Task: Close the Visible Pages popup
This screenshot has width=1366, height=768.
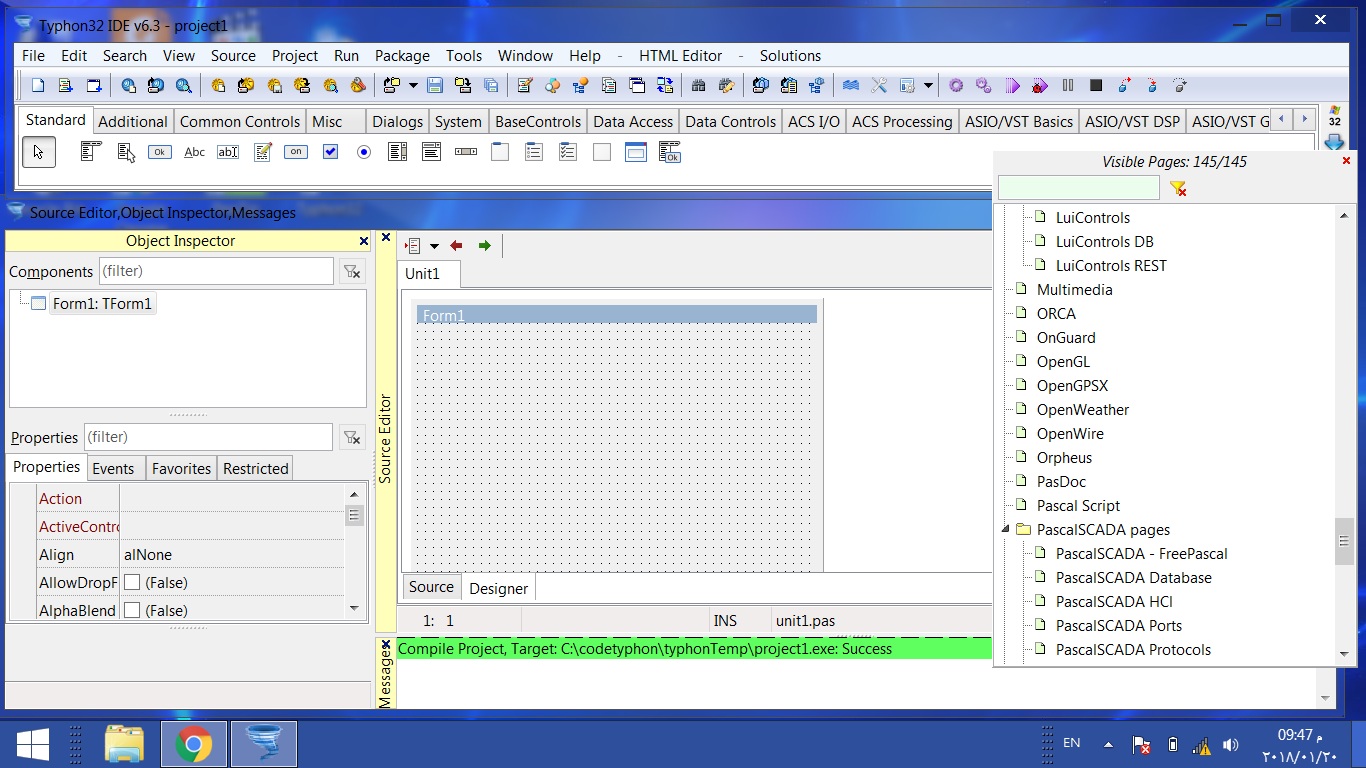Action: (x=1346, y=161)
